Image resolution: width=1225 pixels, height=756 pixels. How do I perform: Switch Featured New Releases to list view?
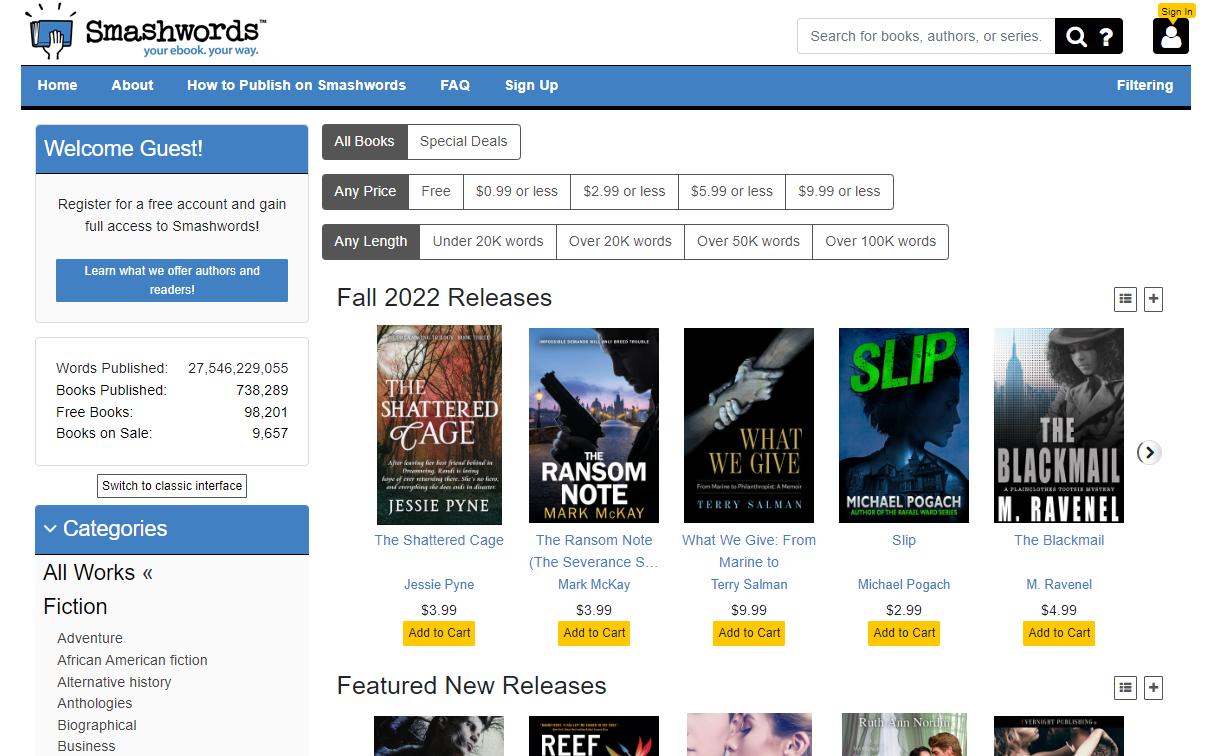pos(1126,687)
